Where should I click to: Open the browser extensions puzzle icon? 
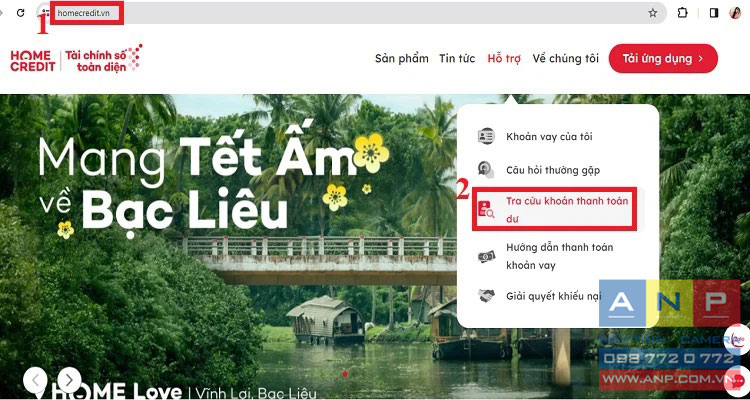point(683,13)
